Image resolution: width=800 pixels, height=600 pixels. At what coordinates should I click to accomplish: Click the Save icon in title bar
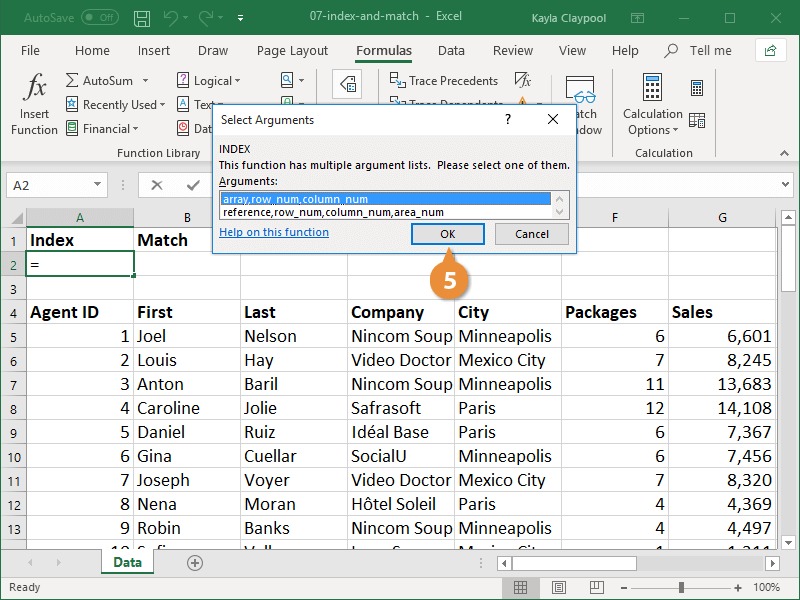(x=143, y=18)
